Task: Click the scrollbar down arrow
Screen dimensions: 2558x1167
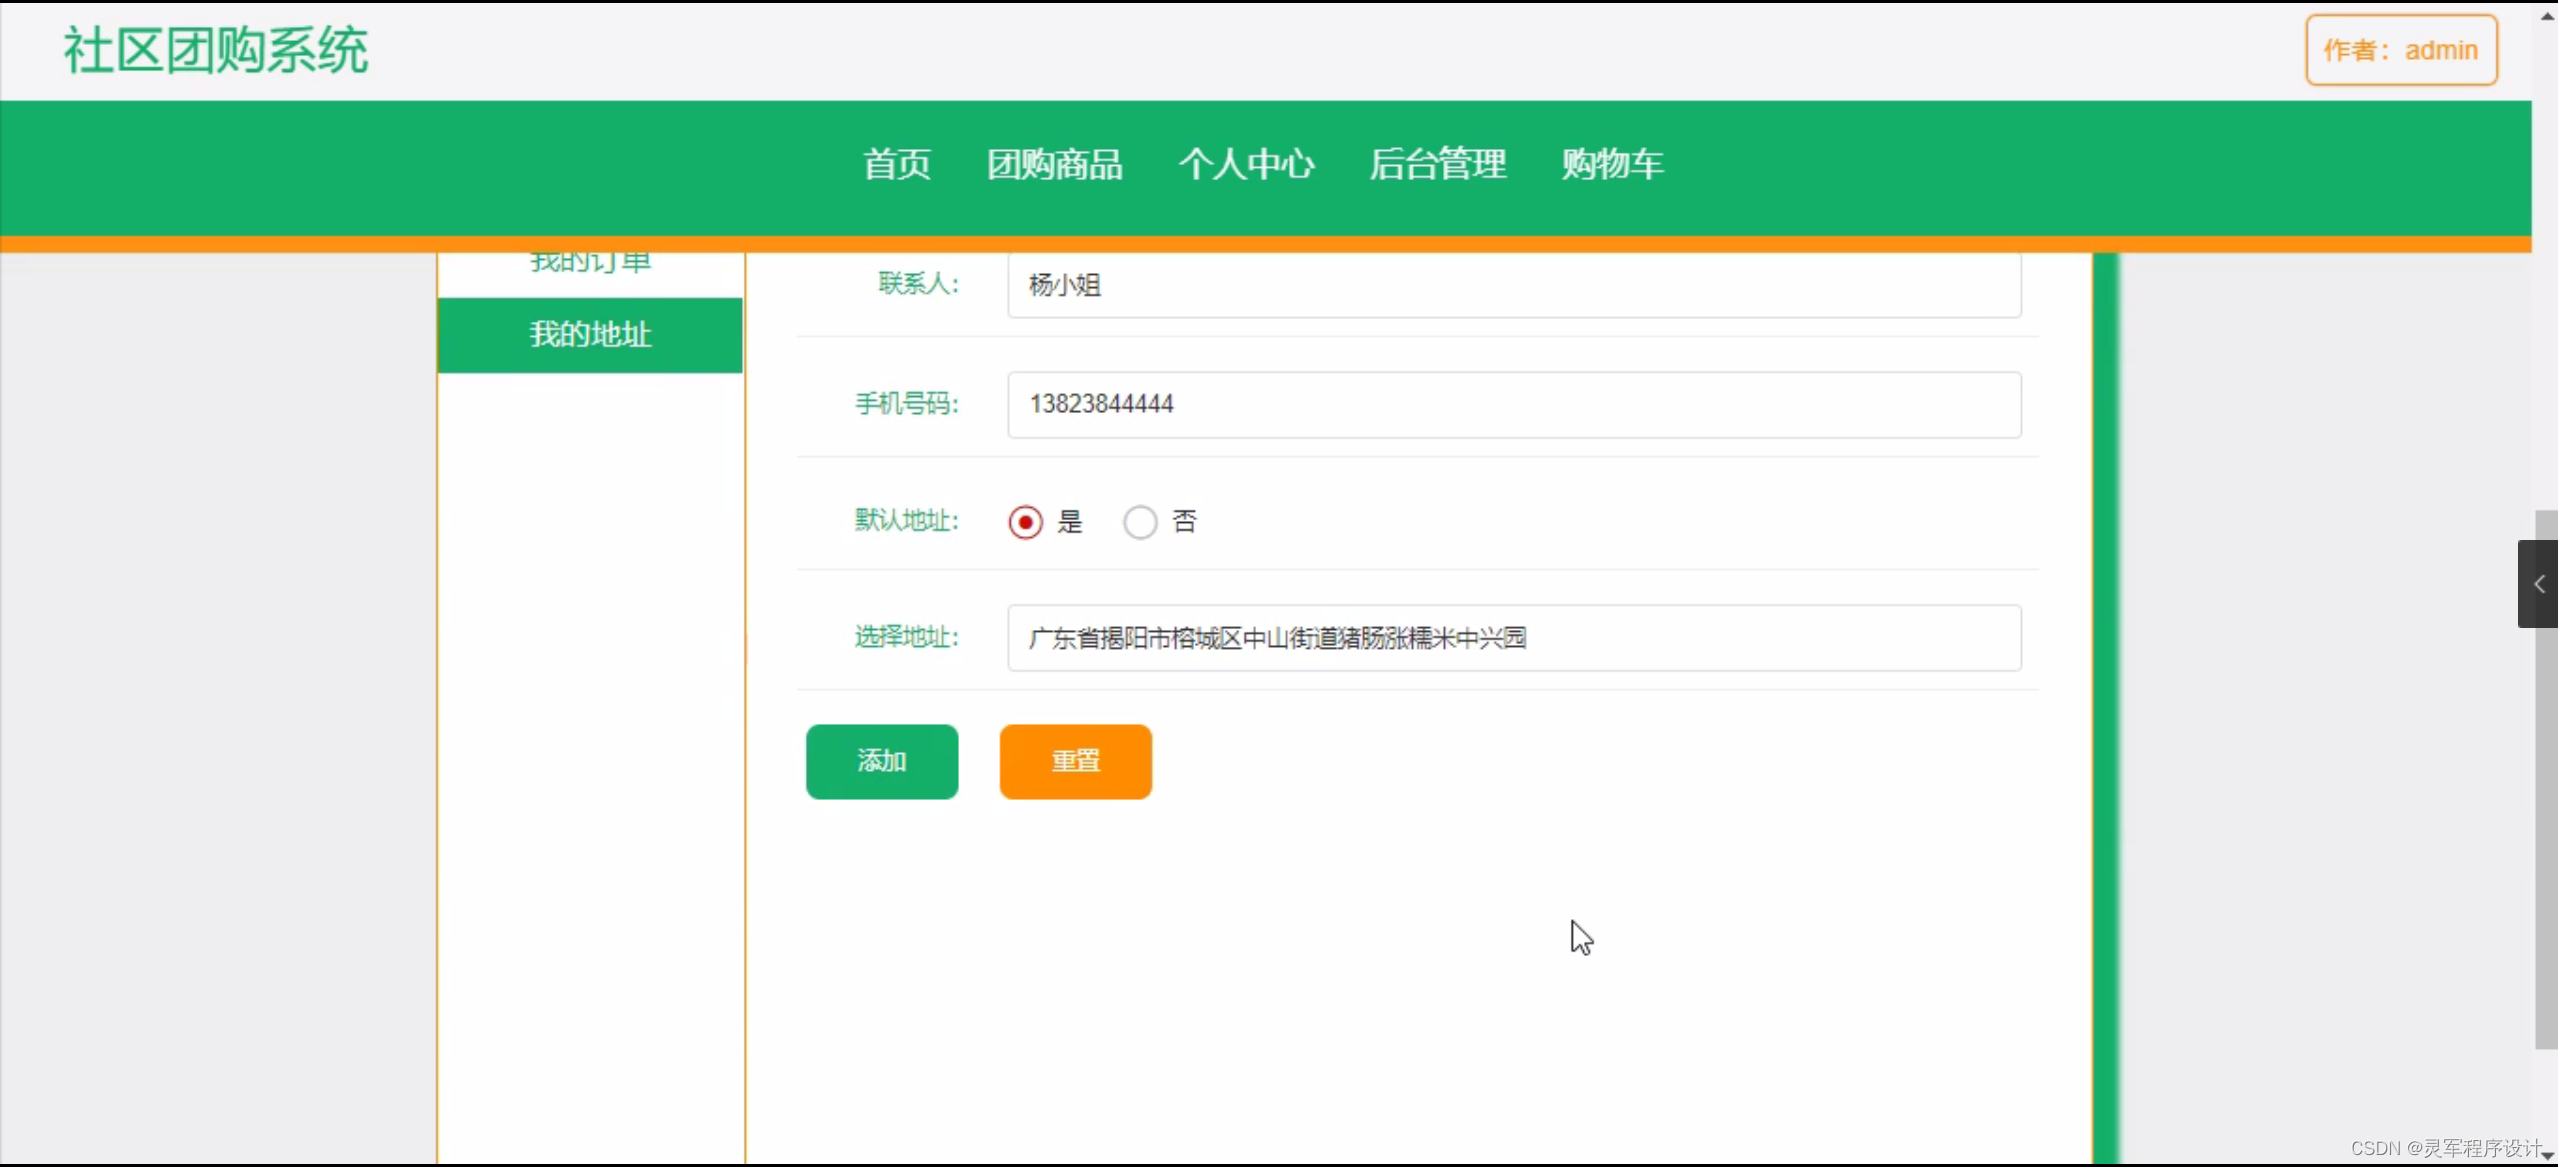Action: point(2547,1155)
